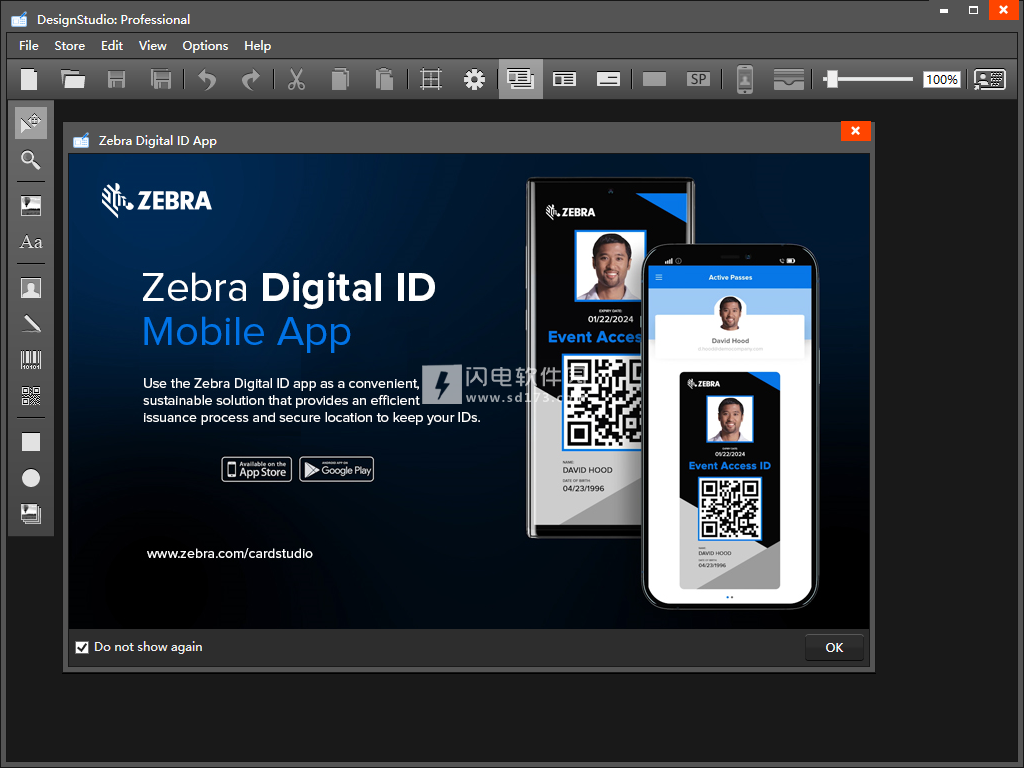The width and height of the screenshot is (1024, 768).
Task: Open the Options menu
Action: [205, 46]
